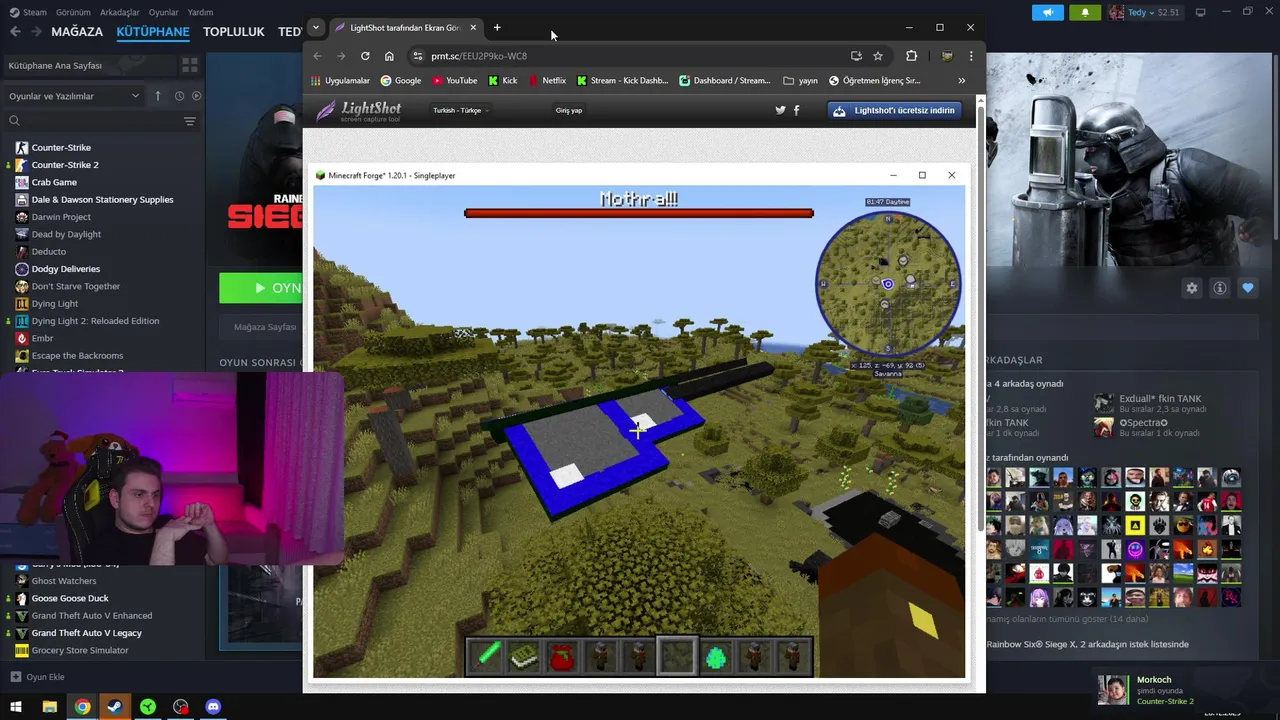This screenshot has width=1280, height=720.
Task: Open File Explorer from taskbar
Action: 49,707
